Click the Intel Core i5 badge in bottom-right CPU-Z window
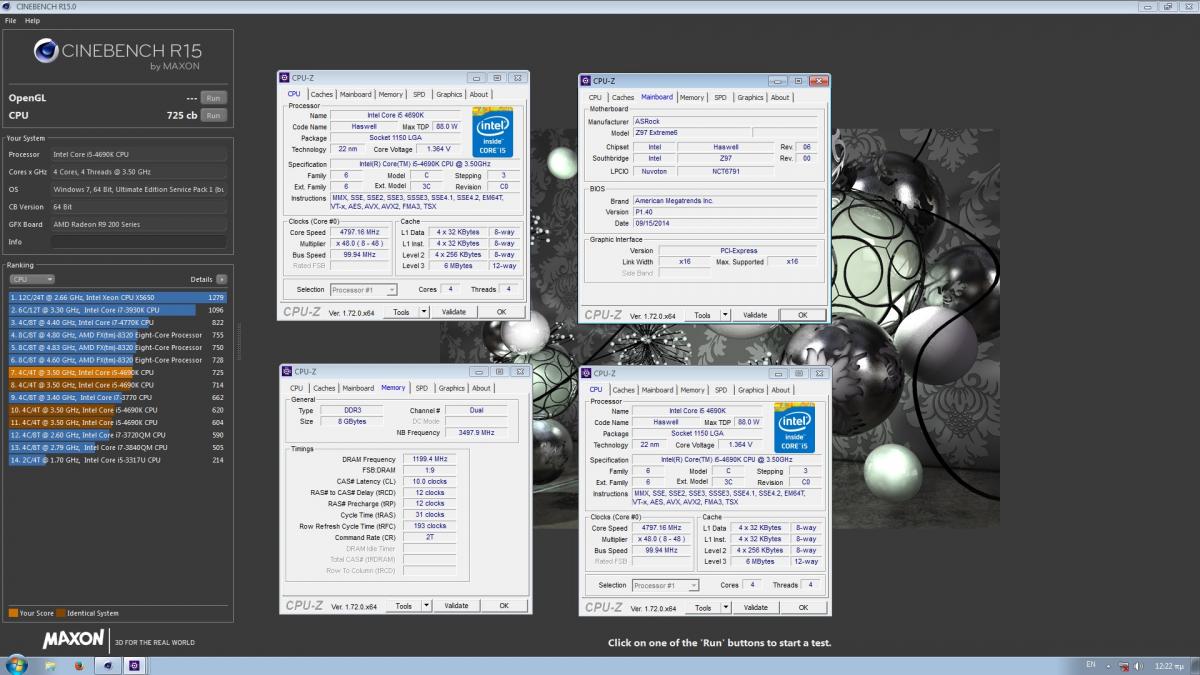This screenshot has width=1200, height=675. coord(794,427)
